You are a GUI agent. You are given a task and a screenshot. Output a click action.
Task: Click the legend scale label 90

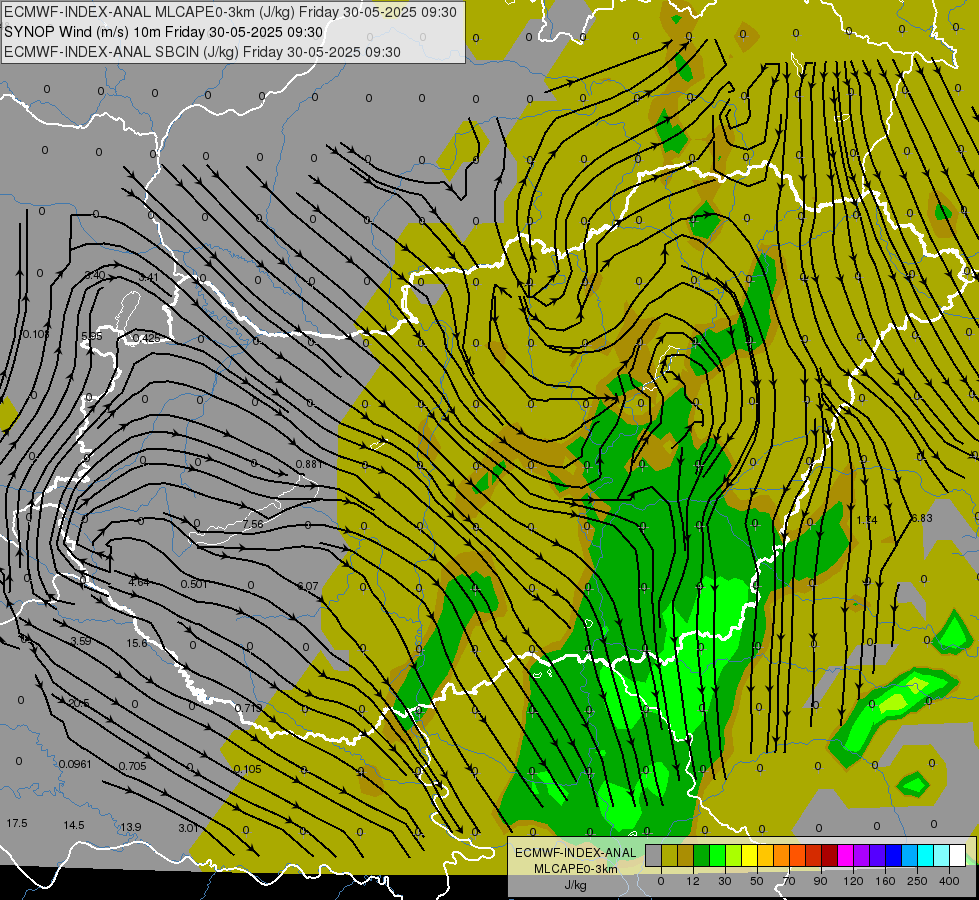click(820, 881)
